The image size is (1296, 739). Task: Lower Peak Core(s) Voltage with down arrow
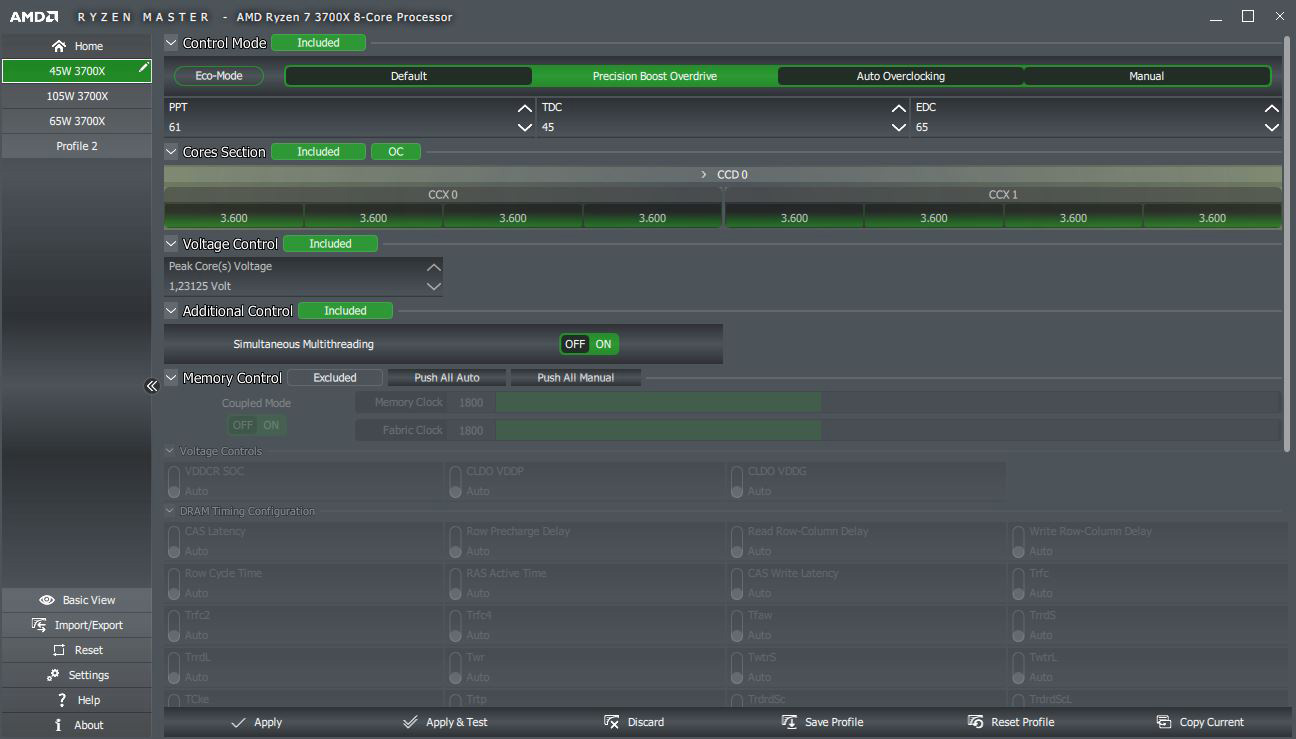point(433,286)
